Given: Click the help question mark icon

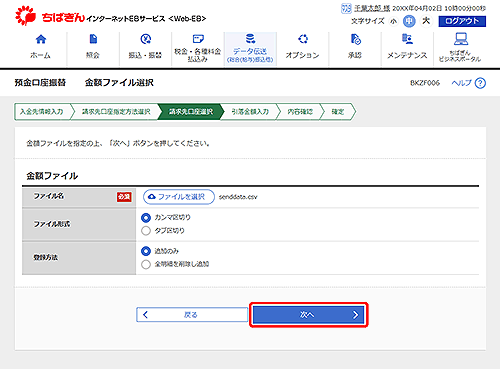Looking at the screenshot, I should coord(480,83).
